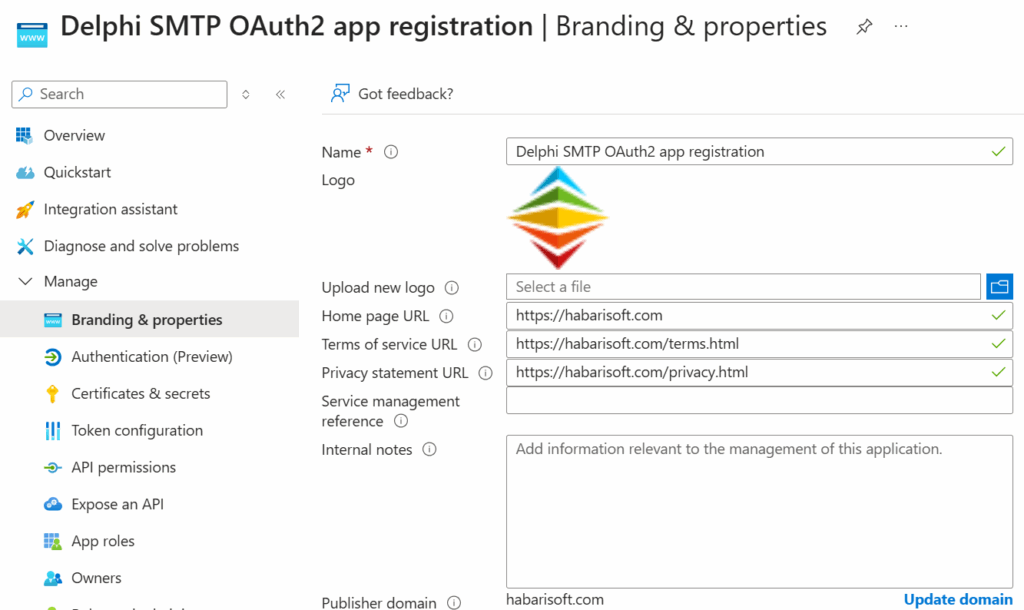Focus the sidebar Search box
Screen dimensions: 1024x610
coord(120,95)
